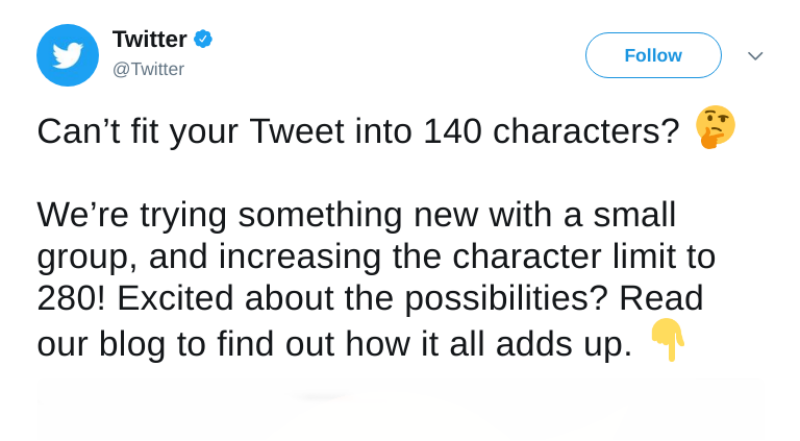Click the word "280!" in tweet
This screenshot has height=441, width=800.
[71, 298]
